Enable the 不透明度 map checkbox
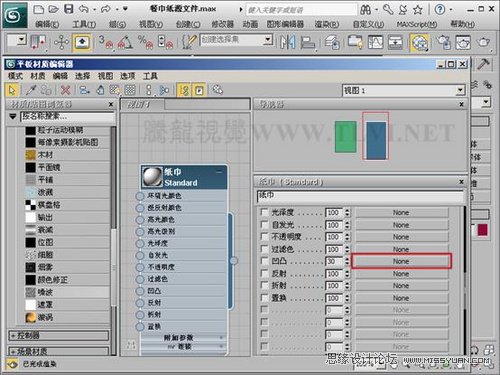 pos(264,237)
